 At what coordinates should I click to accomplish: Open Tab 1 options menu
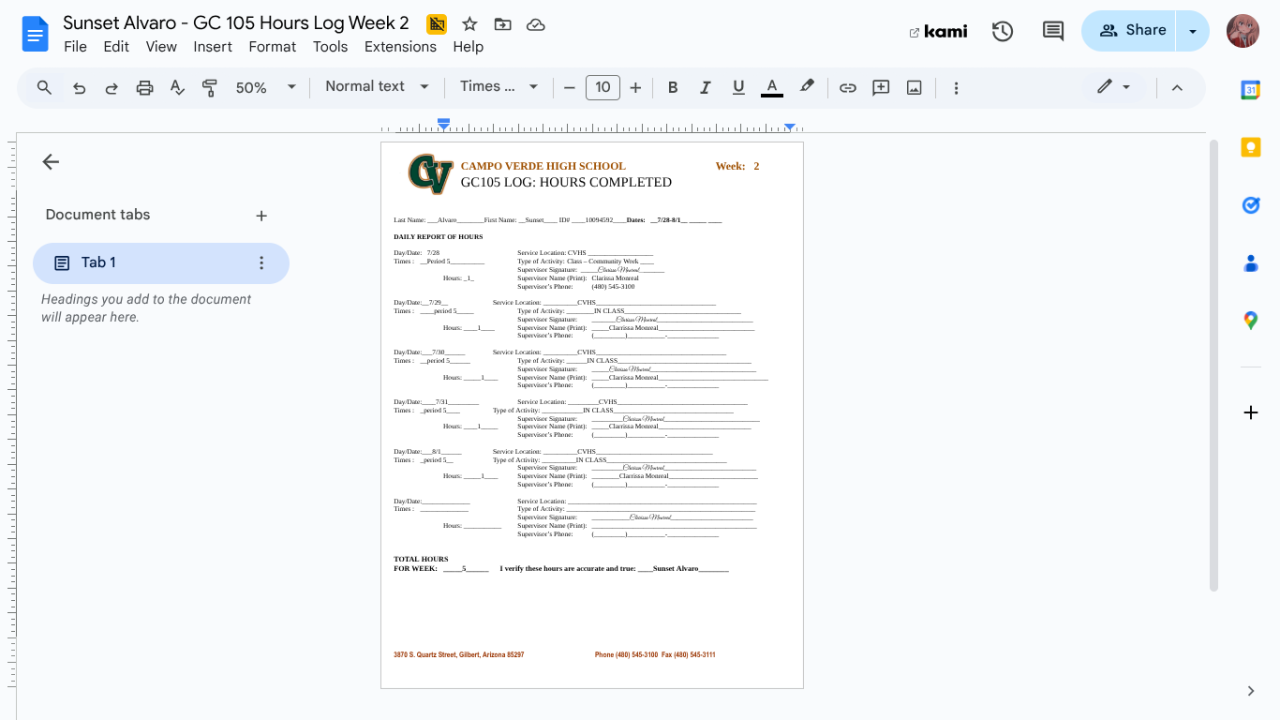[262, 263]
